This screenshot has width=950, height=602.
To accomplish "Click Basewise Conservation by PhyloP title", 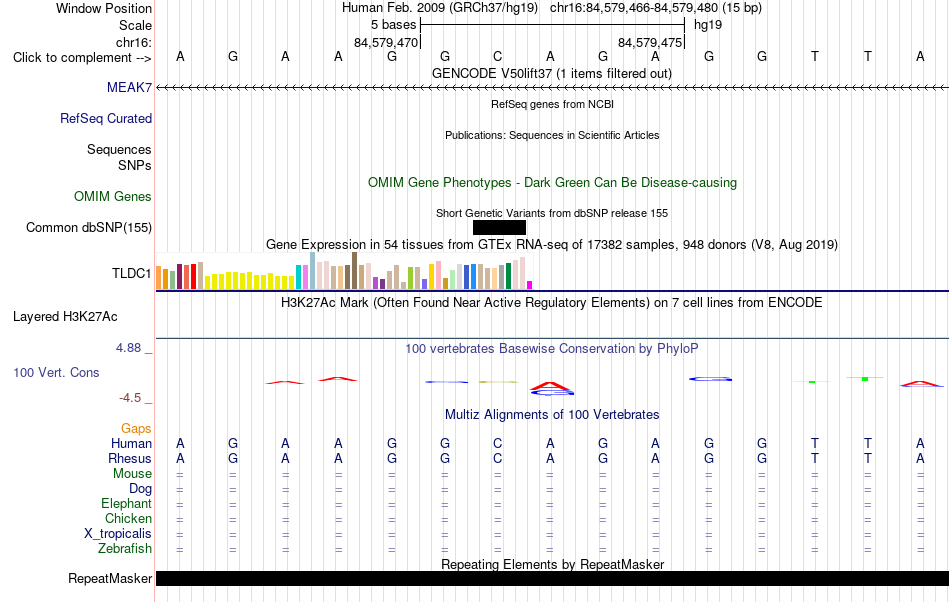I will 552,348.
